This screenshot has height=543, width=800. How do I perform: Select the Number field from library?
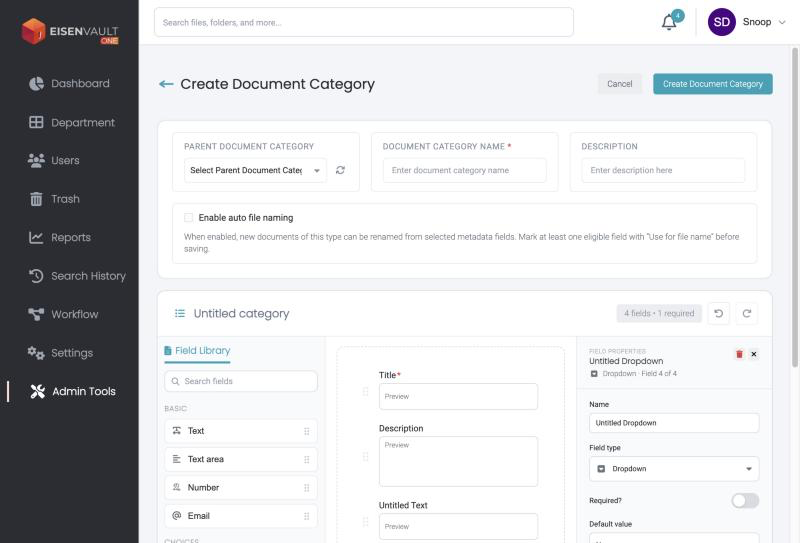tap(241, 487)
